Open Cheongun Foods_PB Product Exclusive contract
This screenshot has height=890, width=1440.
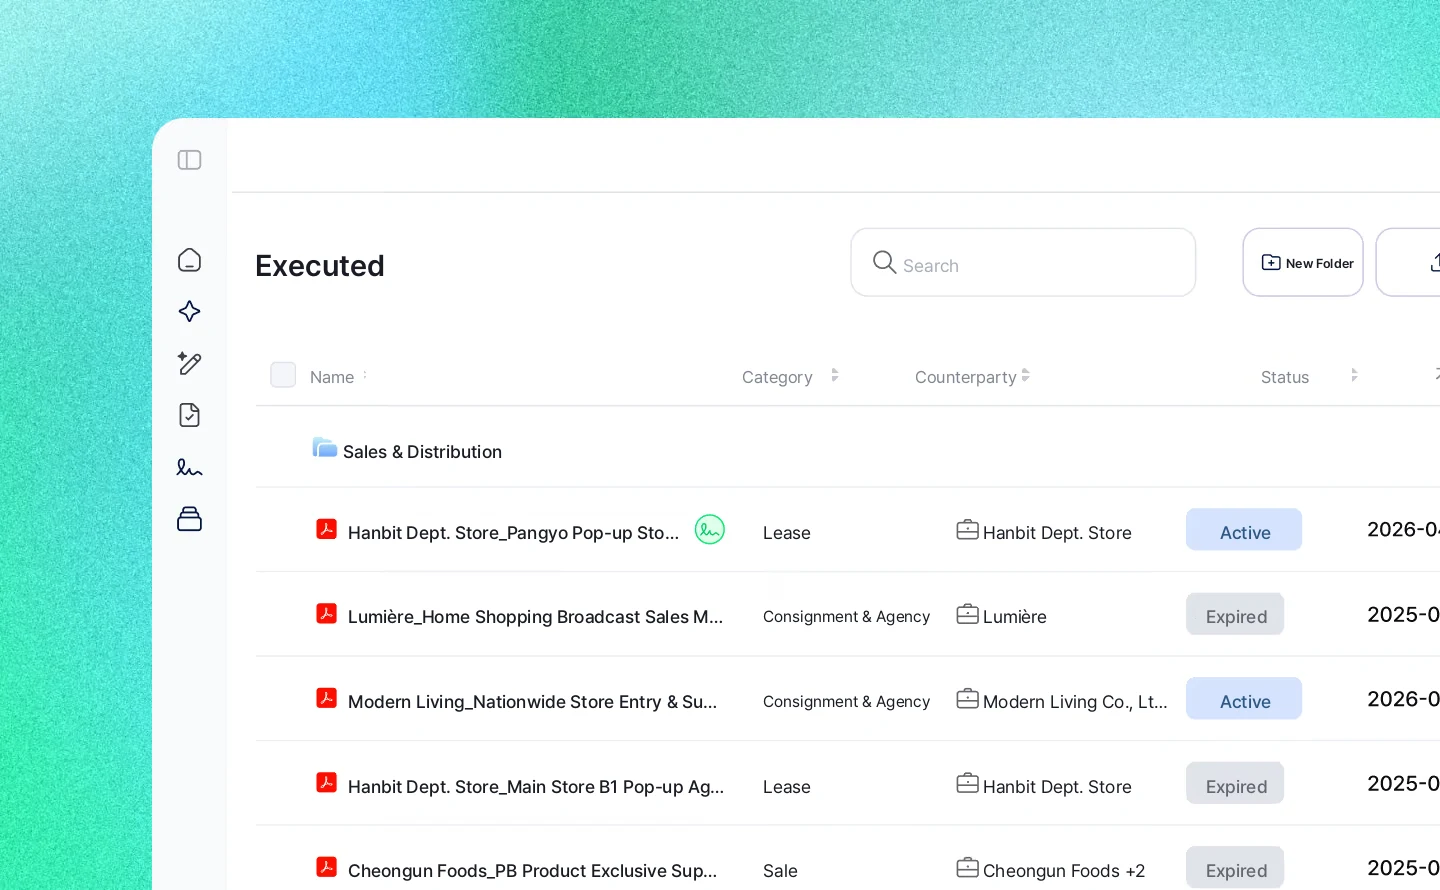[x=532, y=871]
